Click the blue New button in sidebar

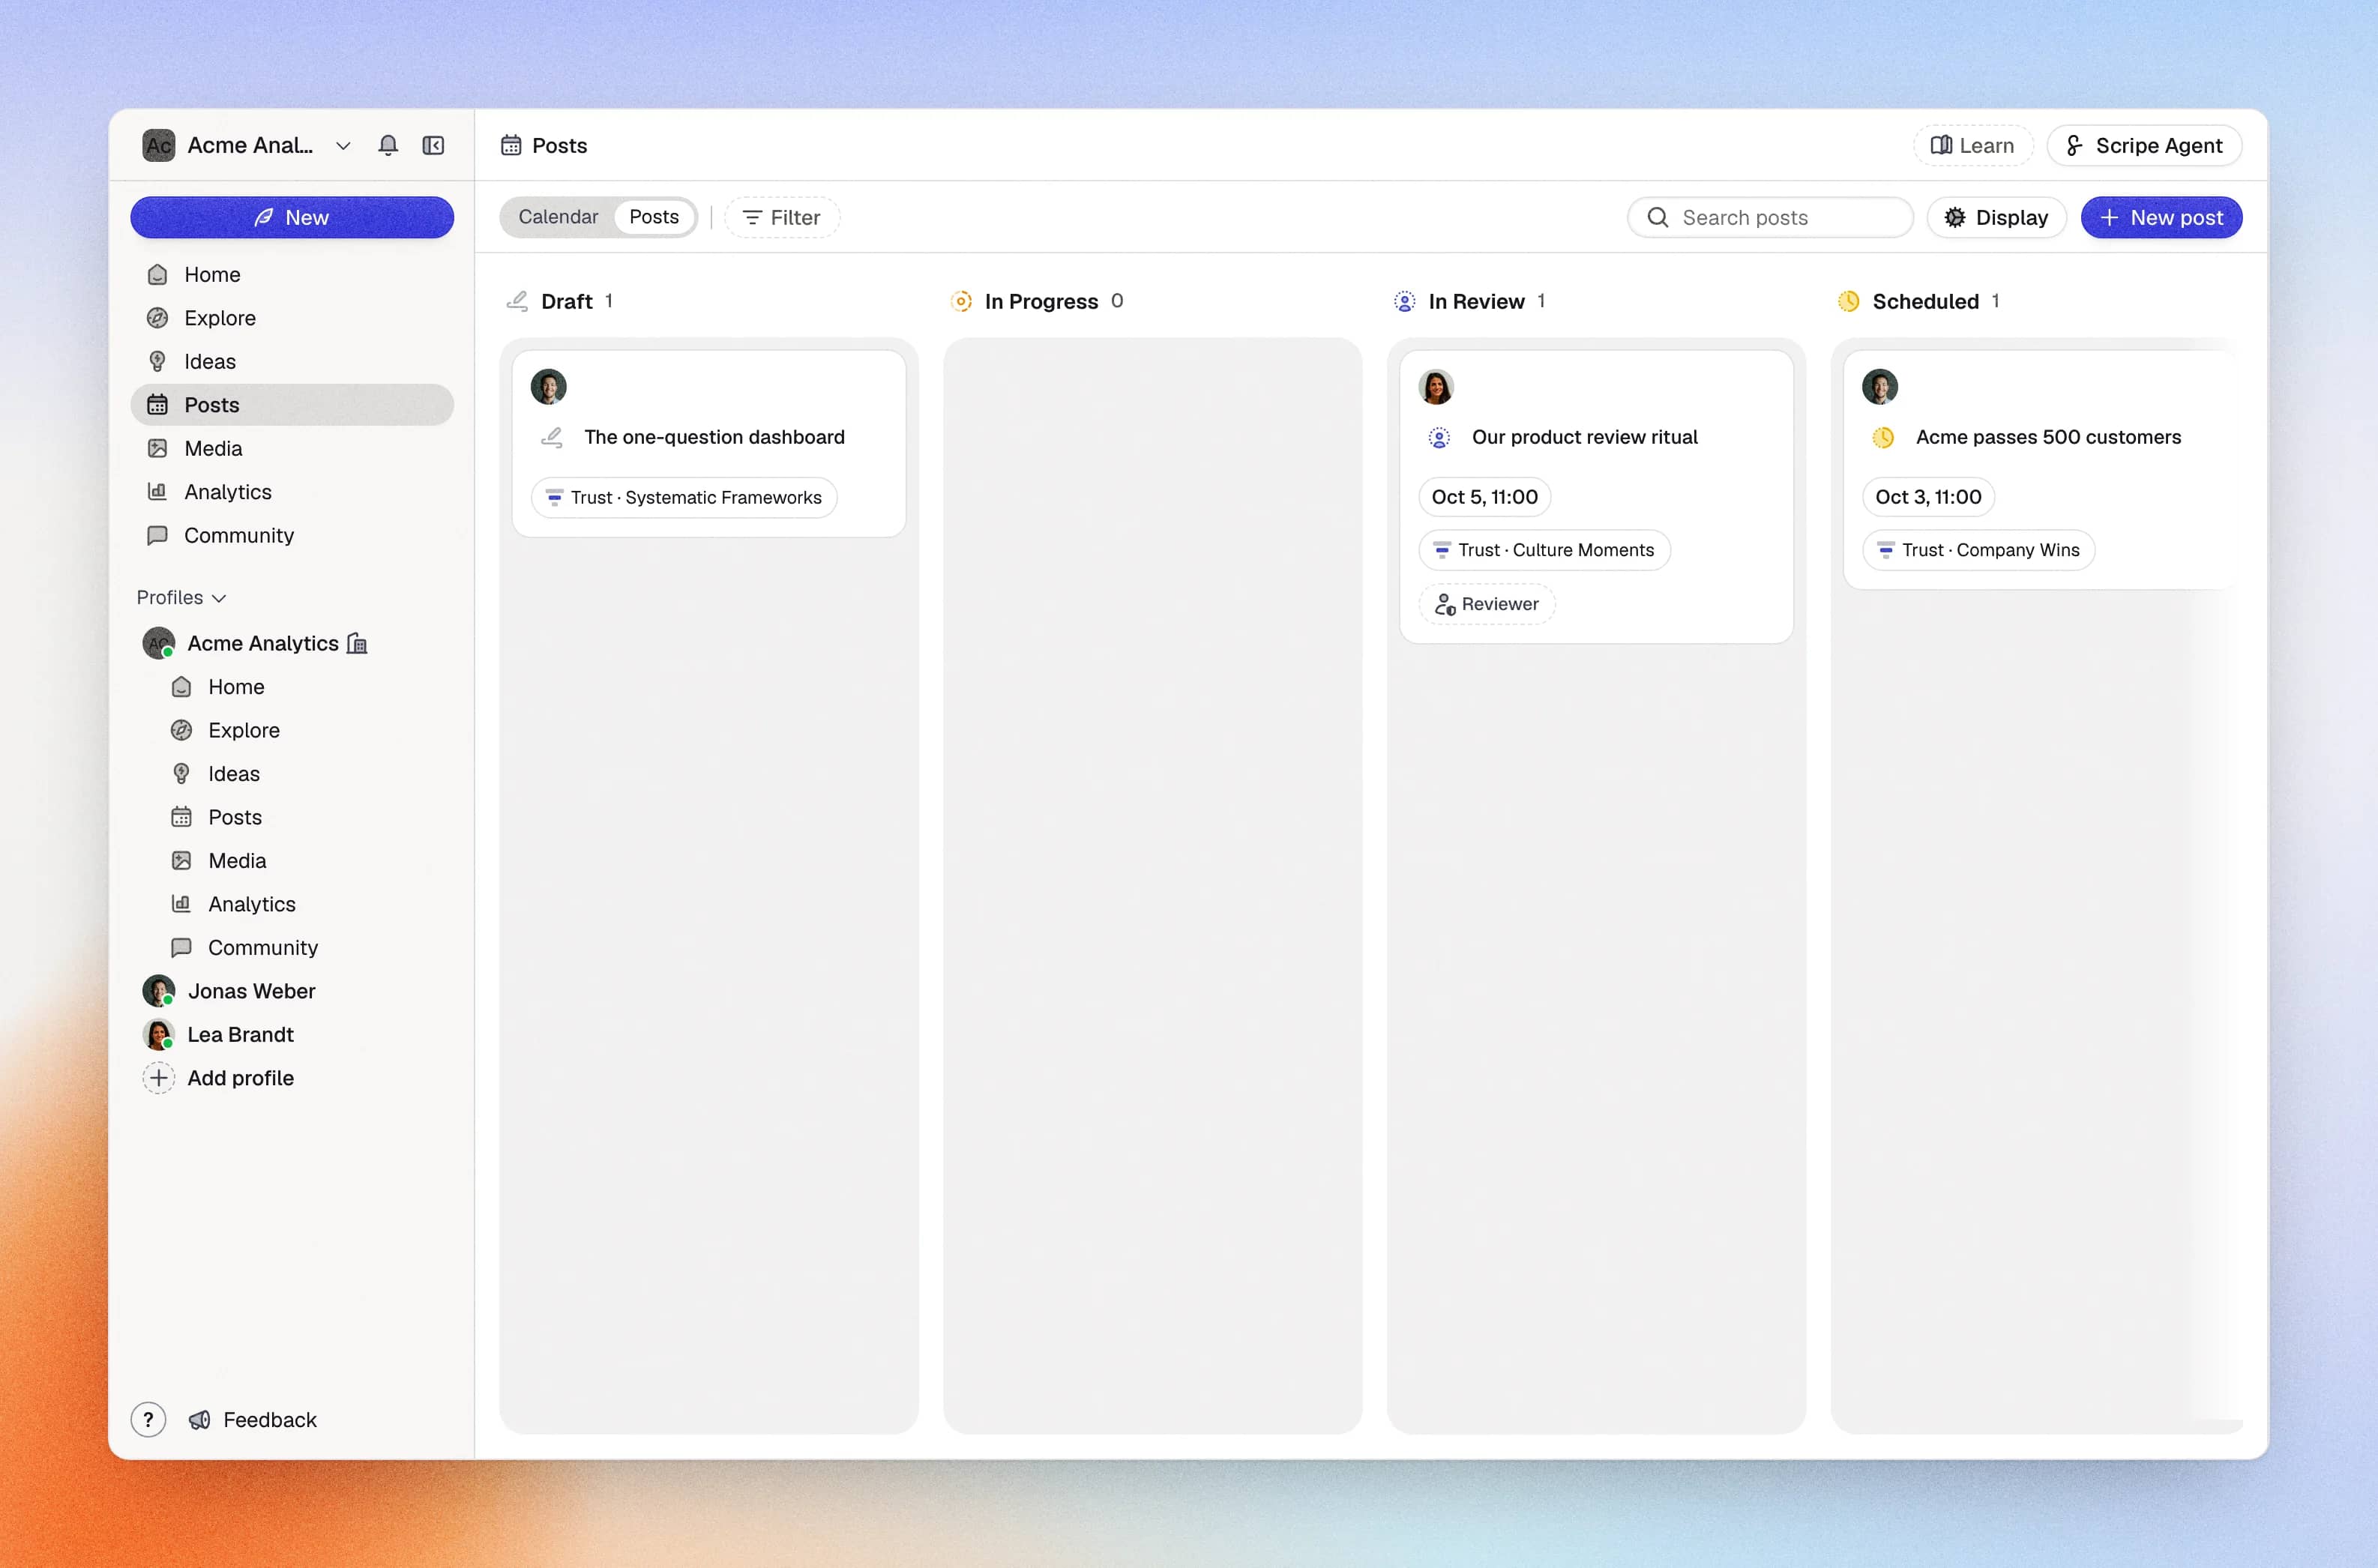[x=292, y=217]
